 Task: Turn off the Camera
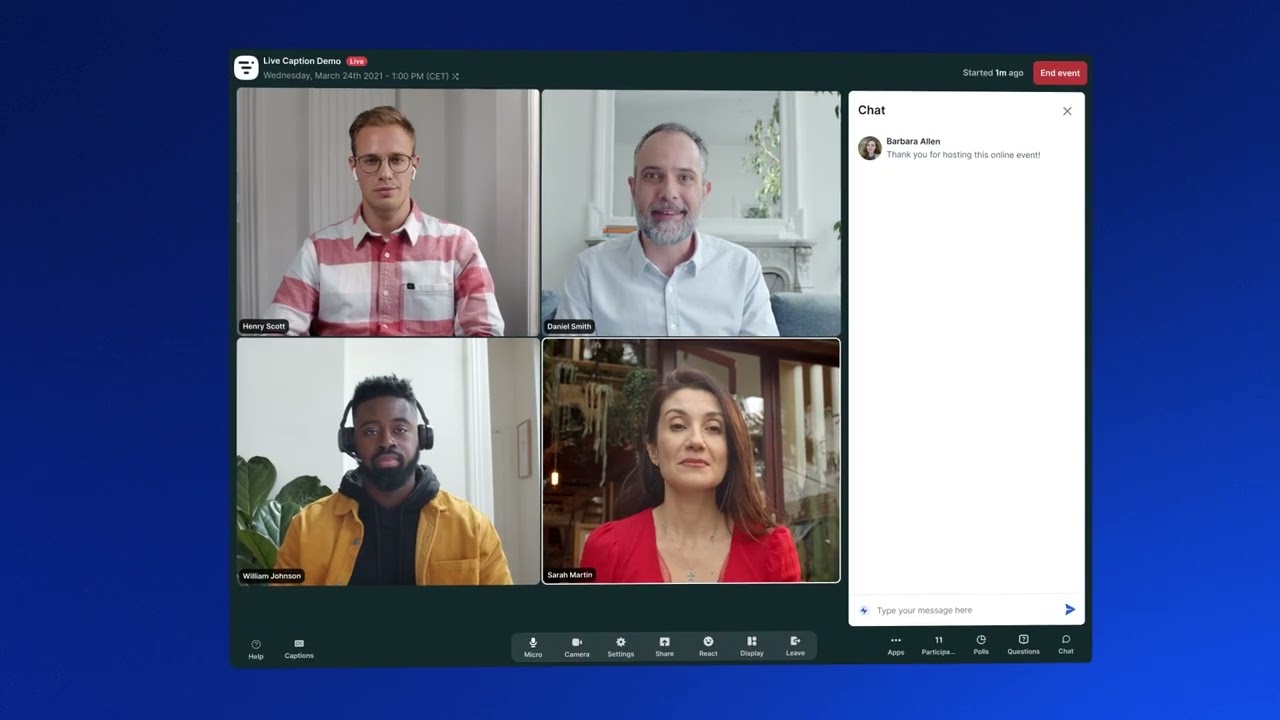(x=577, y=647)
